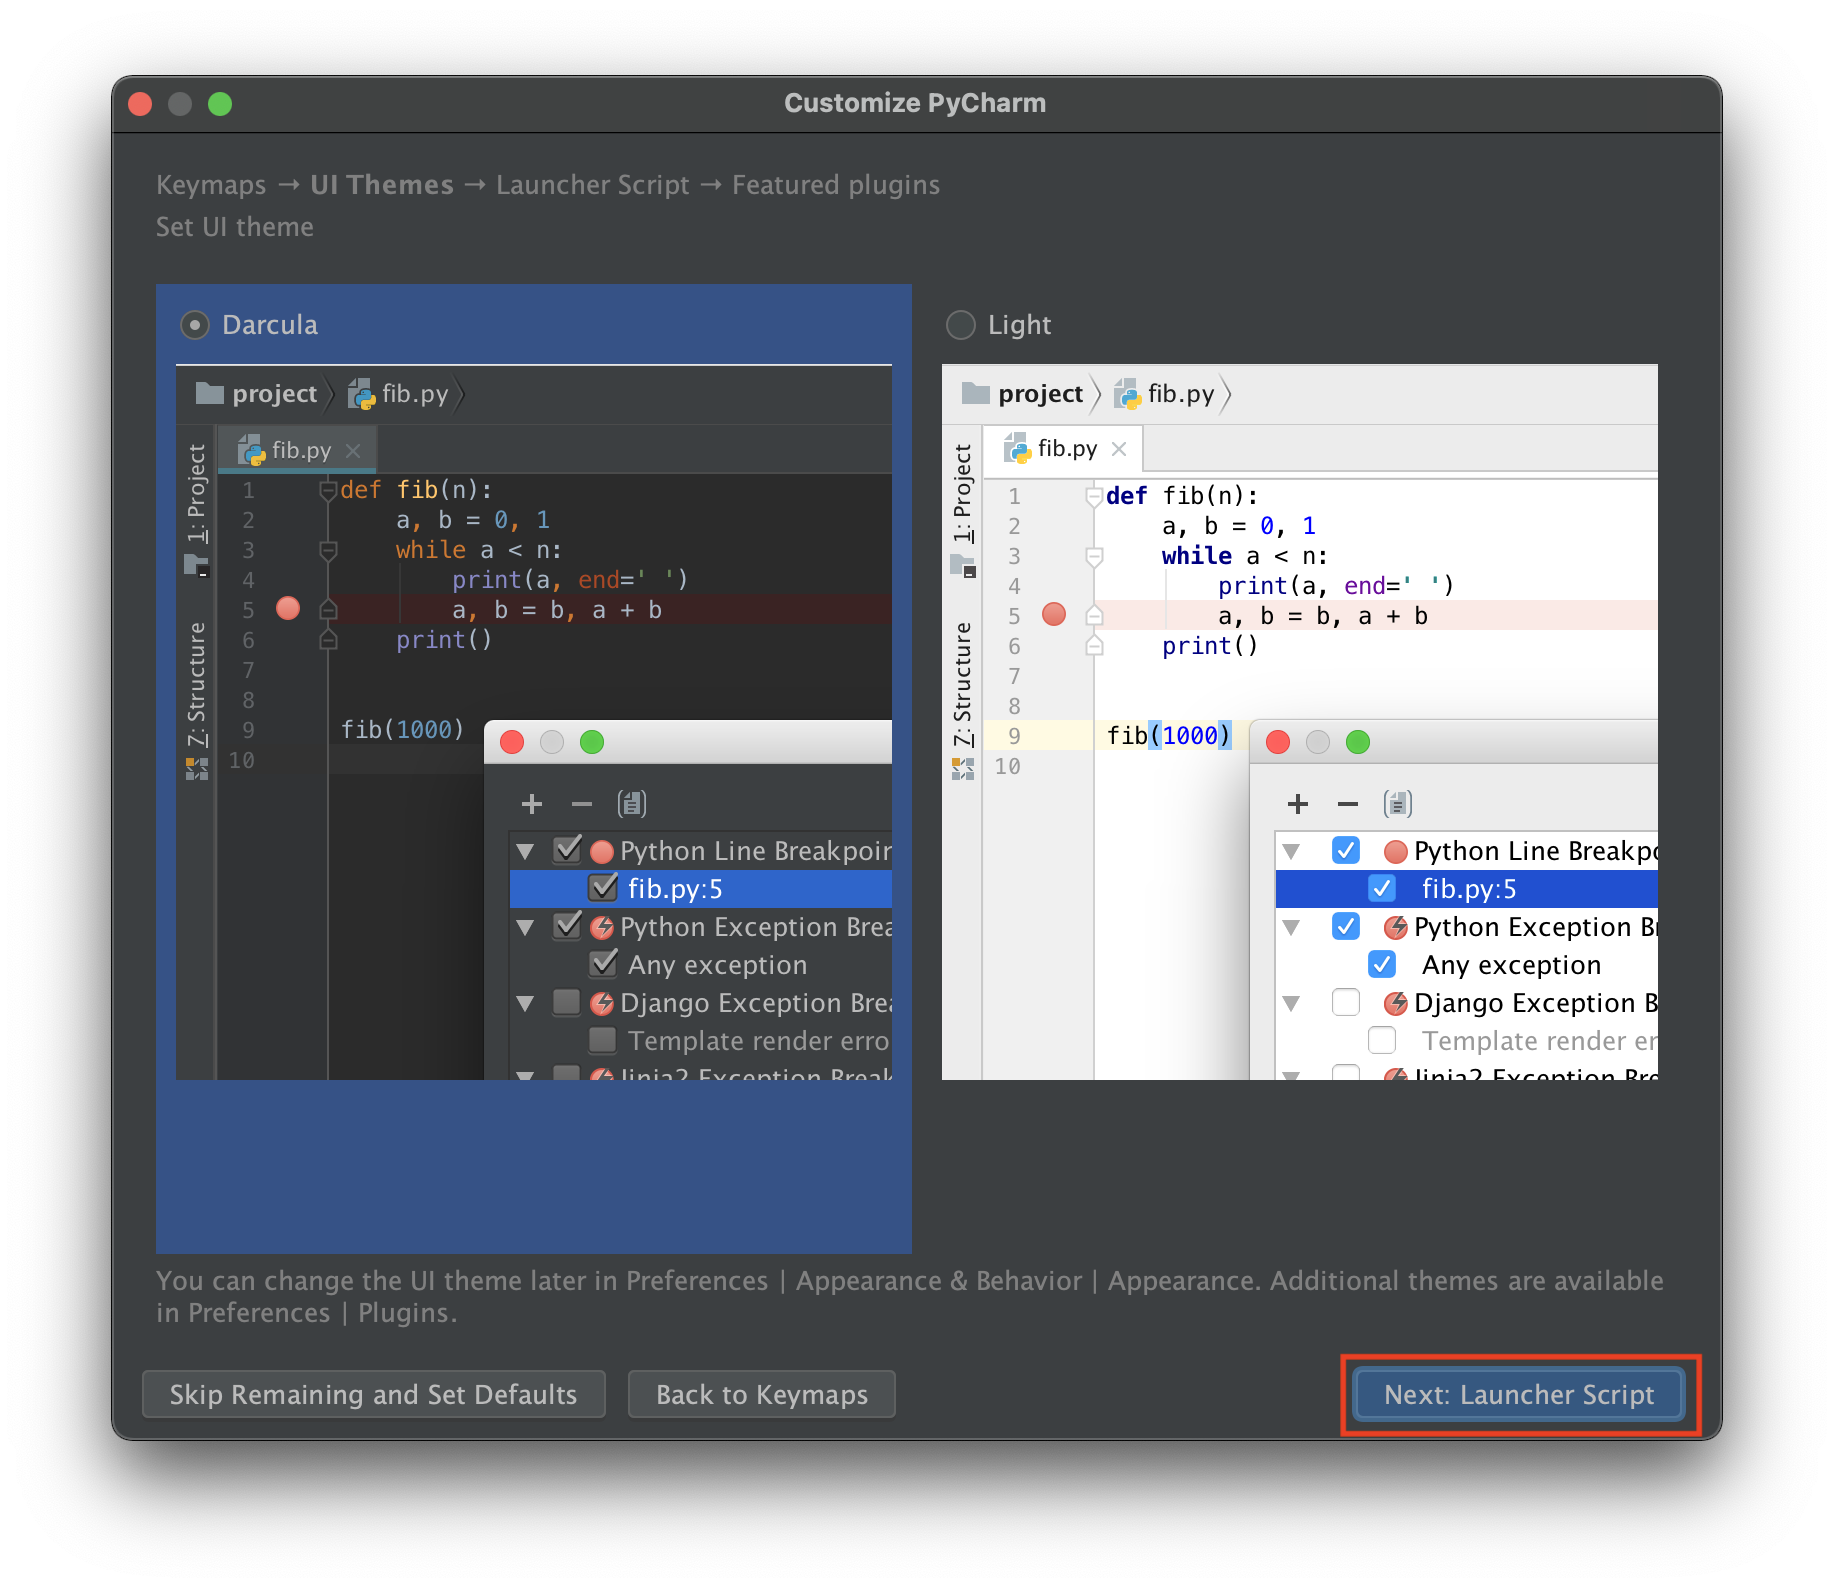The image size is (1834, 1588).
Task: Click Python file icon in Light breadcrumb
Action: coord(1127,394)
